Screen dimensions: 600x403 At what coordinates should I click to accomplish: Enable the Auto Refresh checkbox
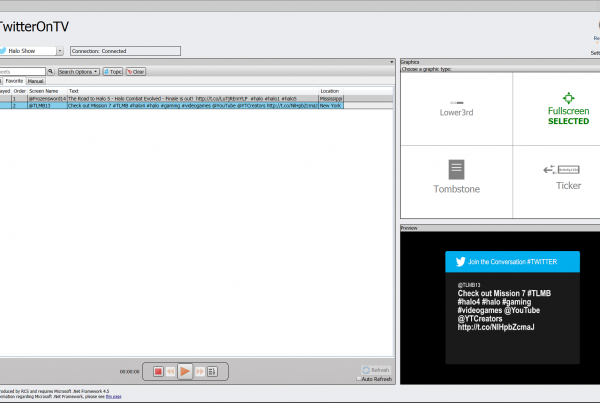coord(359,379)
